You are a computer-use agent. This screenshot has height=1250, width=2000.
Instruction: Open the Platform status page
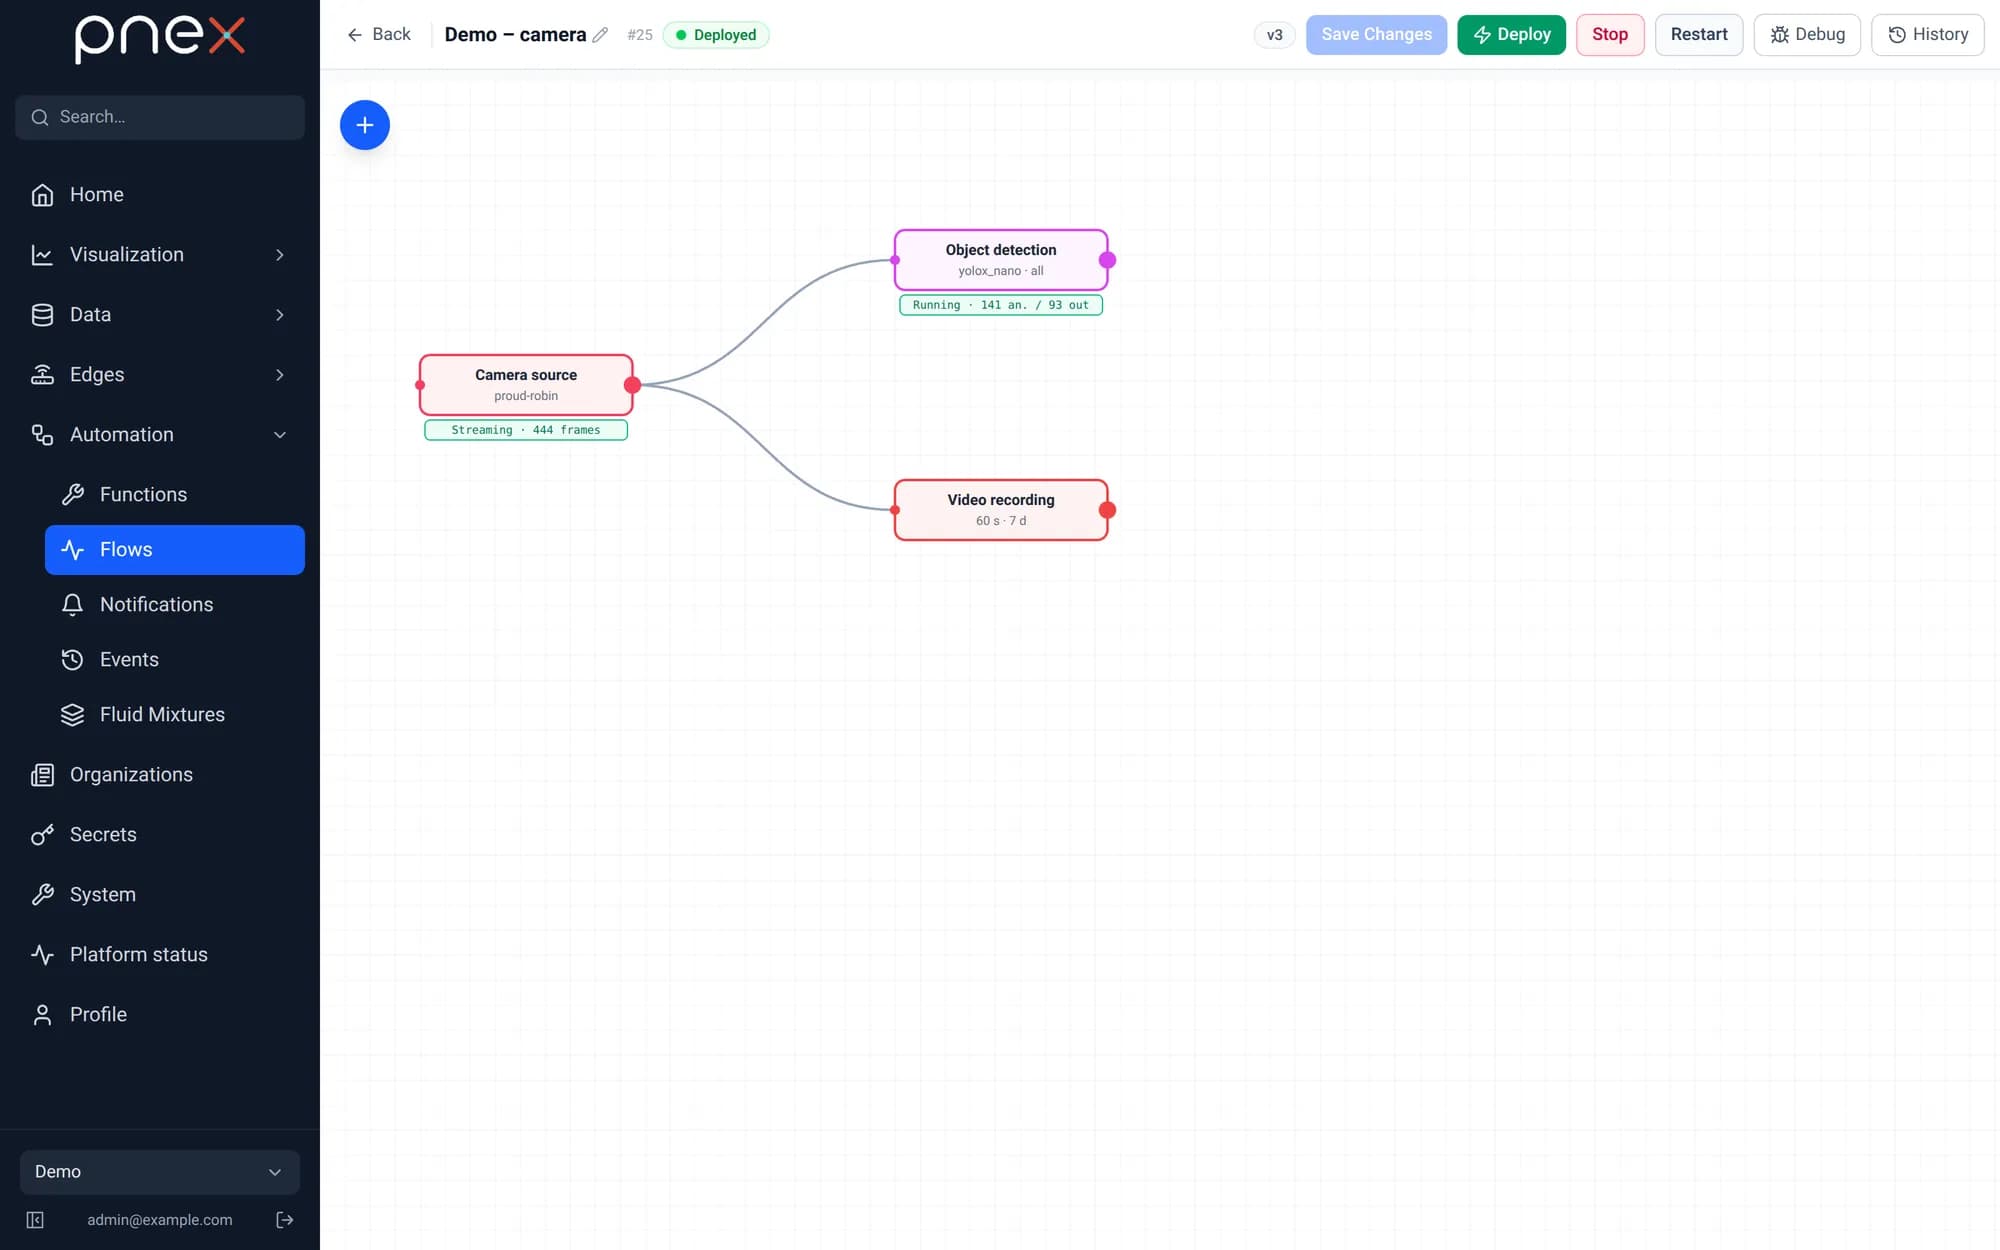click(x=160, y=955)
